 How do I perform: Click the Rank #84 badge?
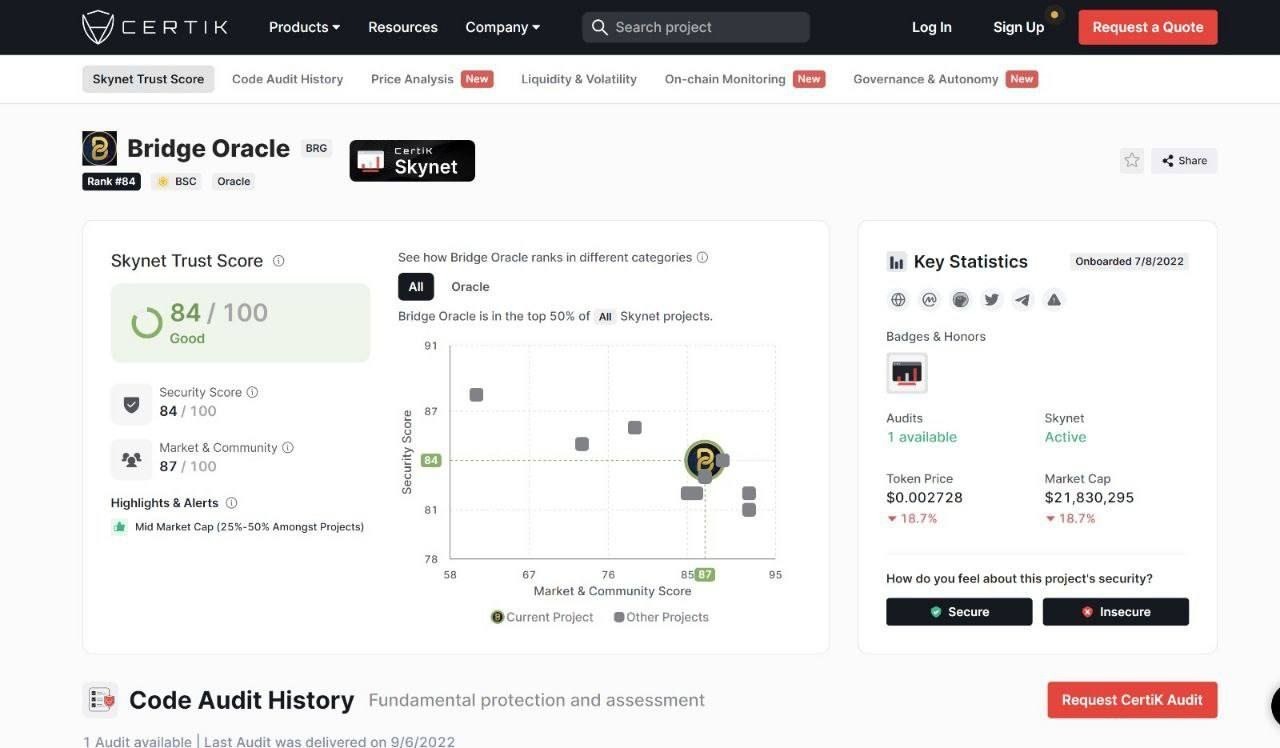111,181
